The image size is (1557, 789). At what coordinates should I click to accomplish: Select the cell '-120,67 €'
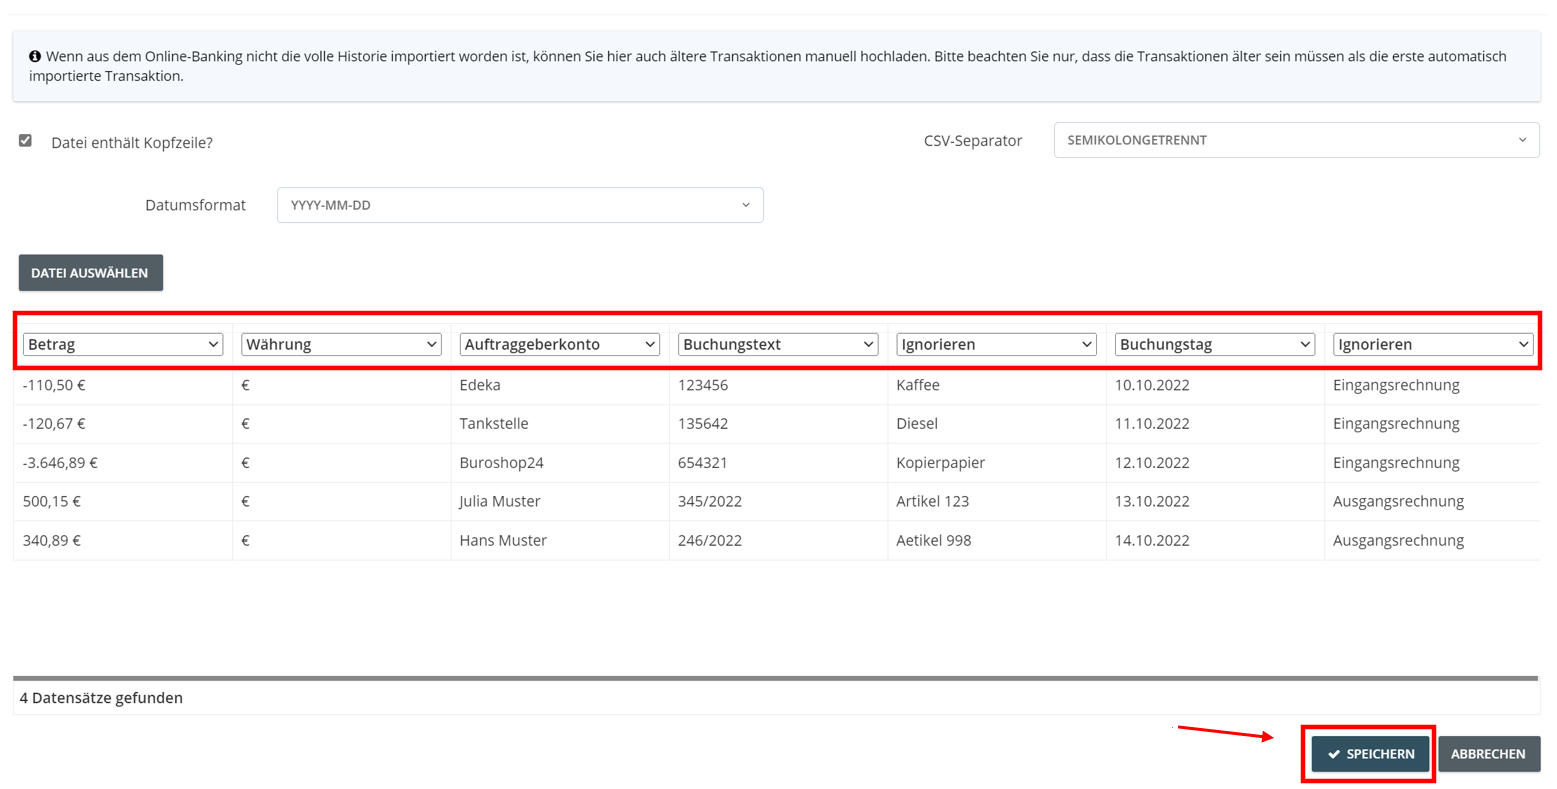click(123, 424)
